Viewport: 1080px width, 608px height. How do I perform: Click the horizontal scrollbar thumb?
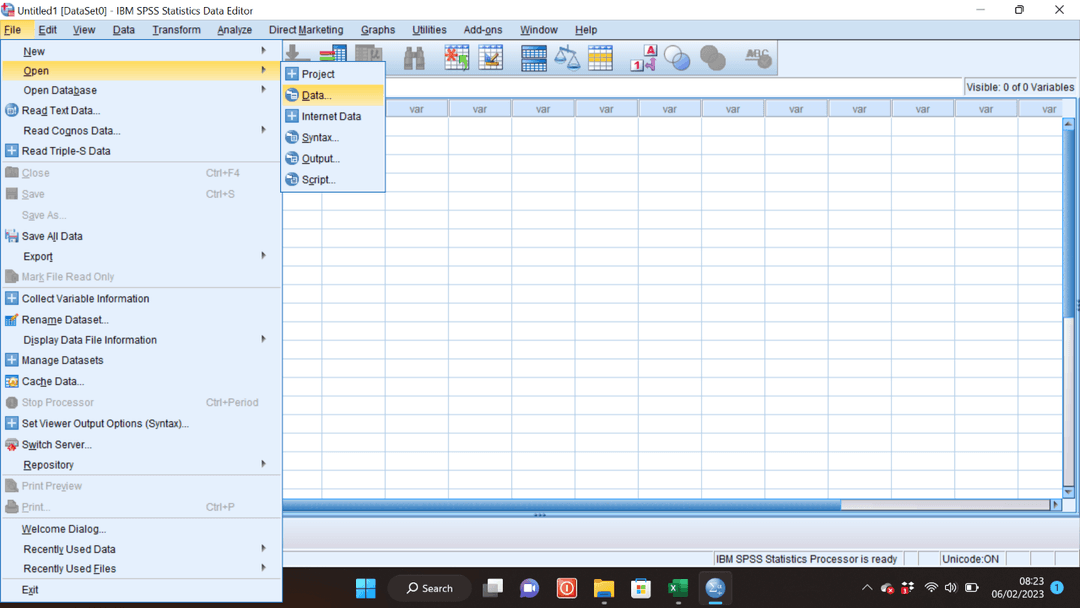pos(562,505)
